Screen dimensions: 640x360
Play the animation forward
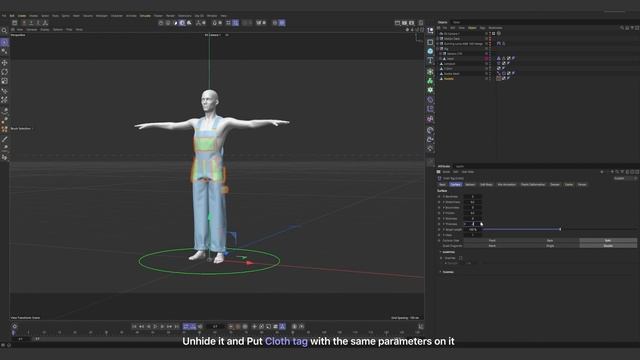156,327
